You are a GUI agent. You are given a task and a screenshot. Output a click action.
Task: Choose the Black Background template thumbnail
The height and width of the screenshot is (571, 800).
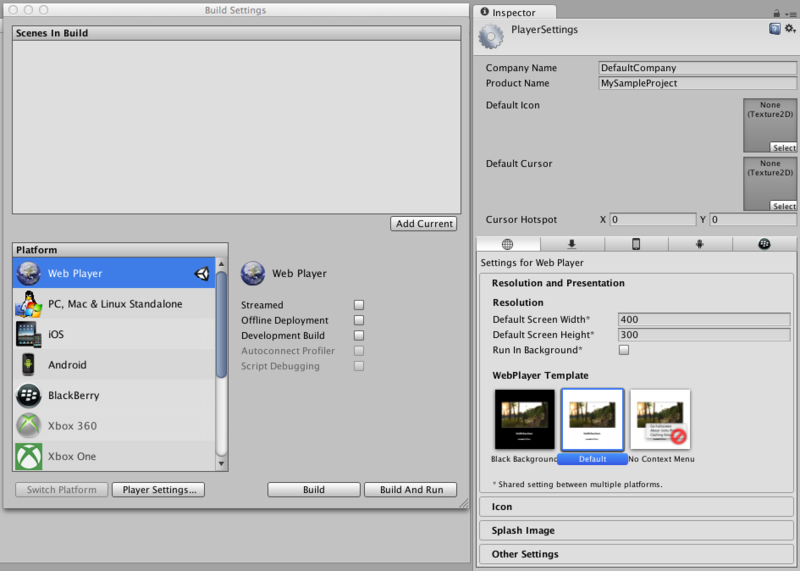coord(524,419)
